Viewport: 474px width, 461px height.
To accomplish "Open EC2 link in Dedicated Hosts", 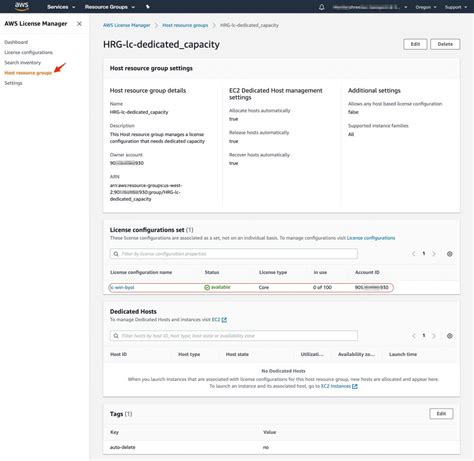I will pyautogui.click(x=216, y=320).
